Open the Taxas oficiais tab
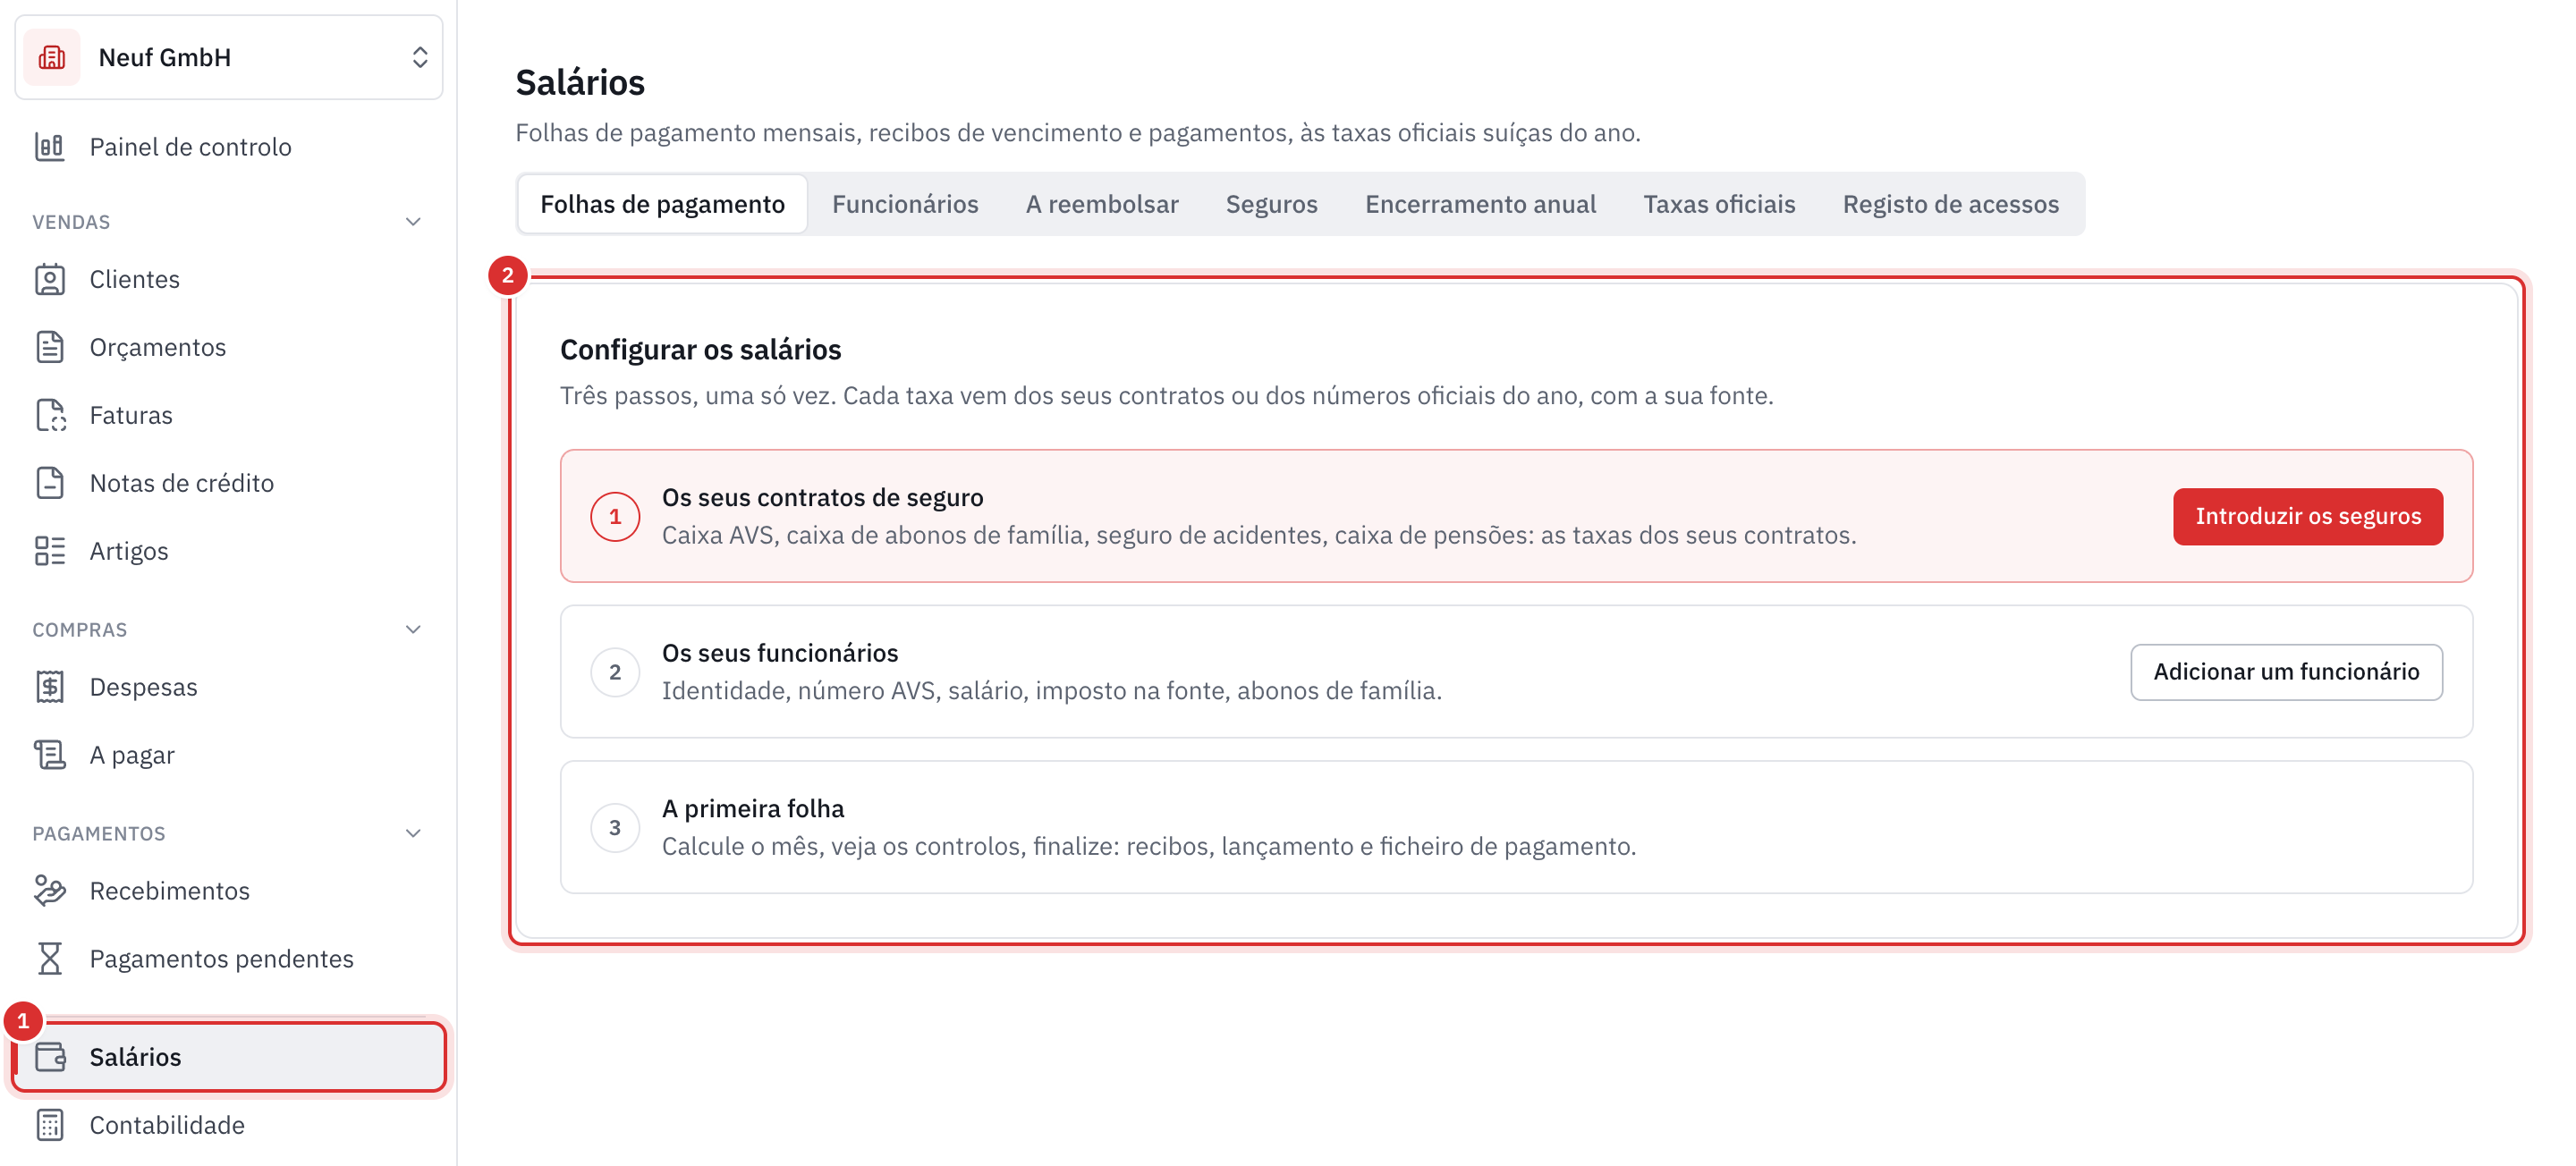The height and width of the screenshot is (1166, 2576). [1719, 204]
